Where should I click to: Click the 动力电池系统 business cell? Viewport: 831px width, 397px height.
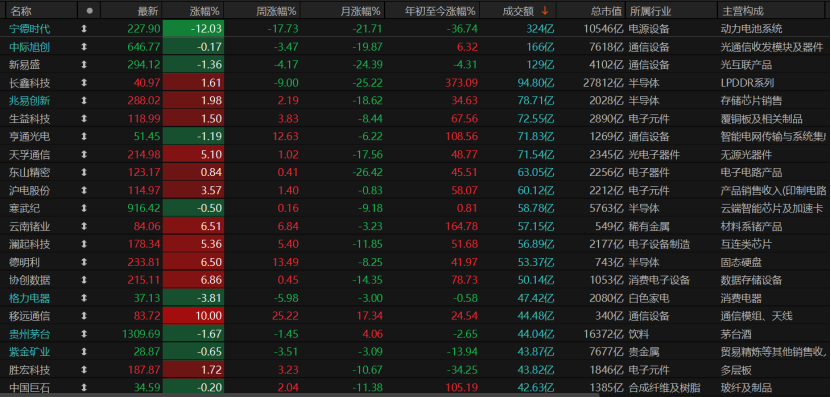(752, 29)
